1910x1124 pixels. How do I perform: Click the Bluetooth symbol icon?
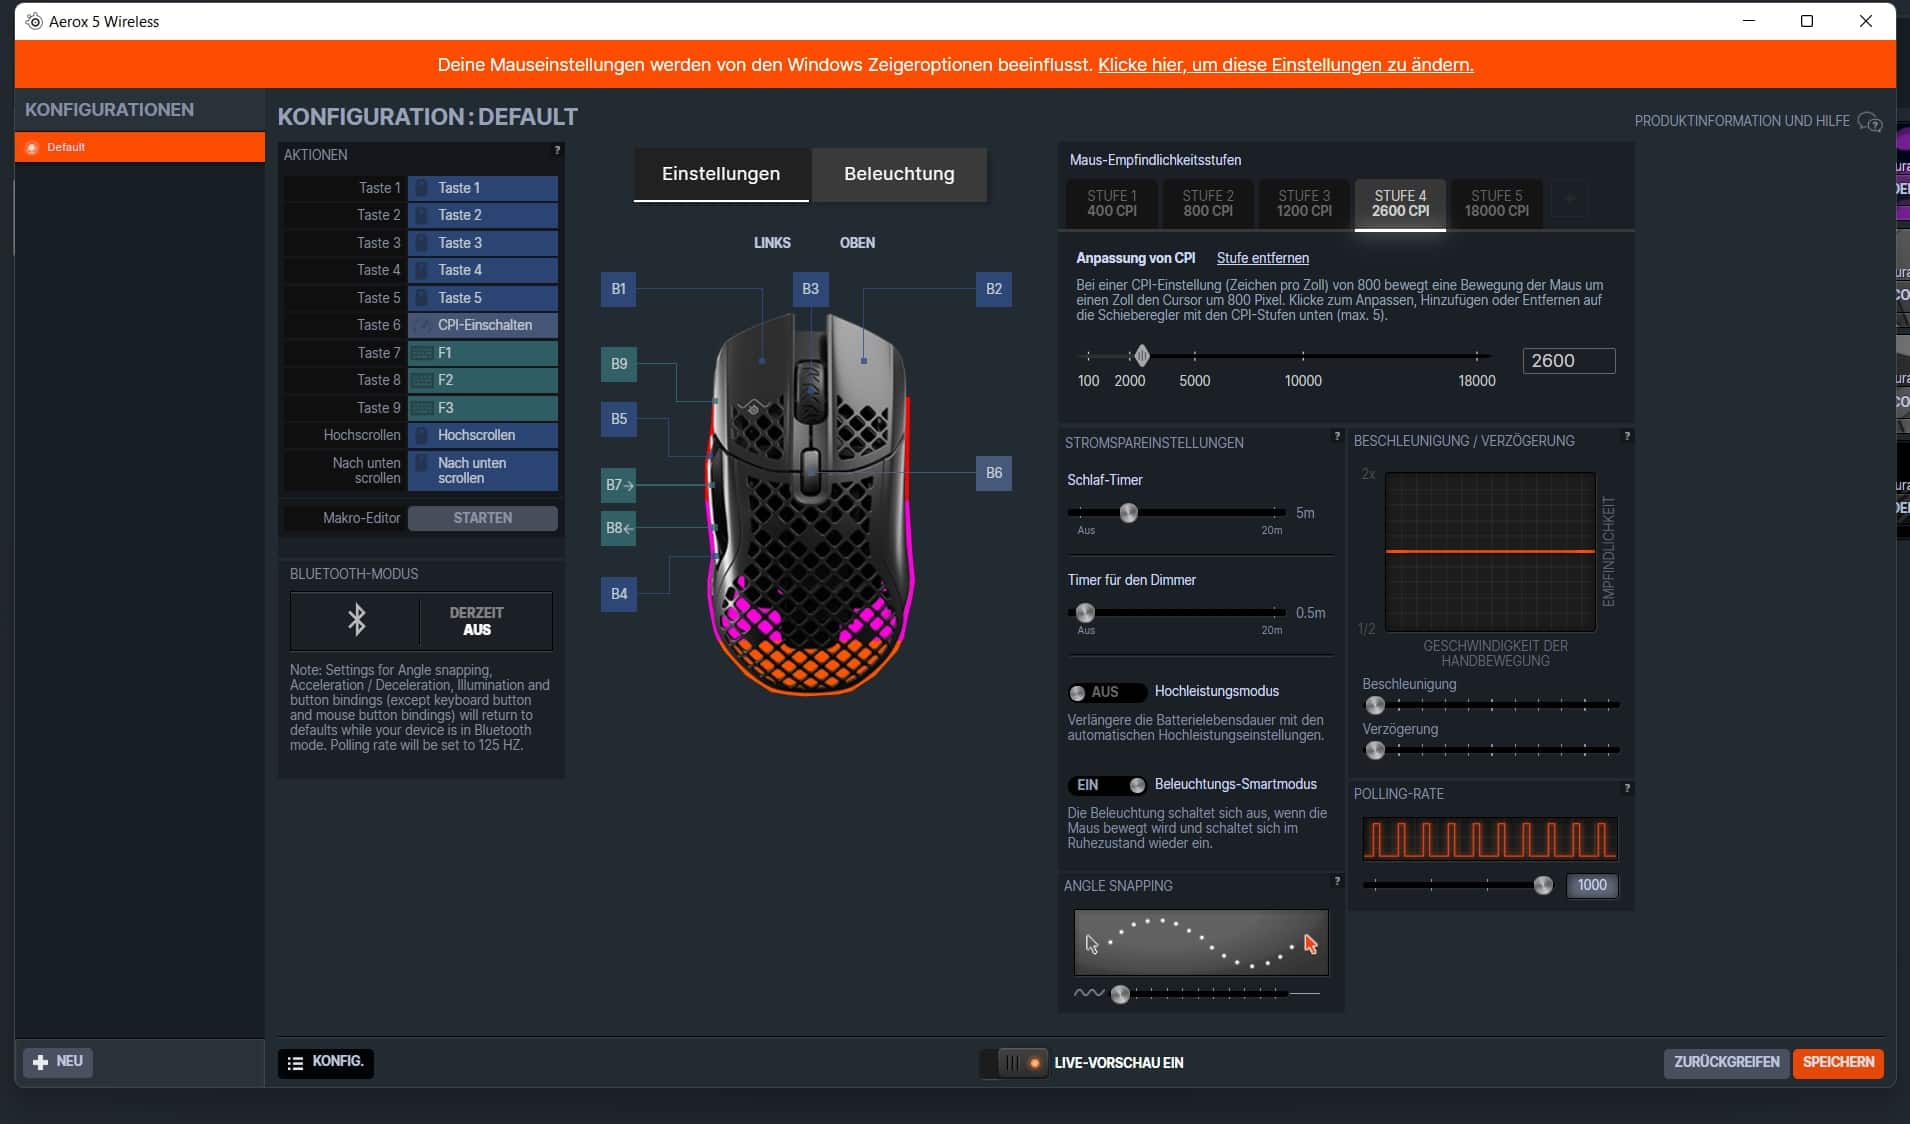pyautogui.click(x=356, y=620)
